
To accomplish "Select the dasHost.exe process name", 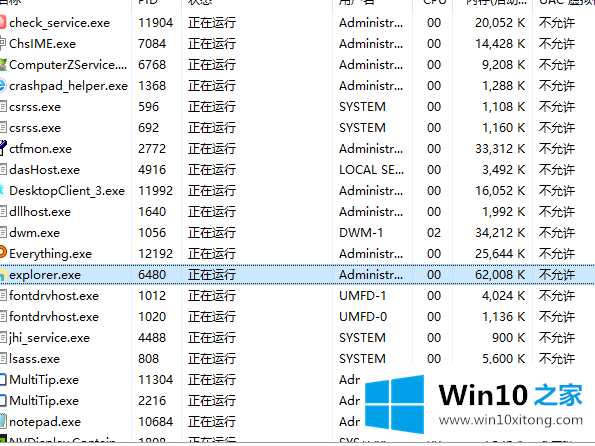I will point(44,170).
